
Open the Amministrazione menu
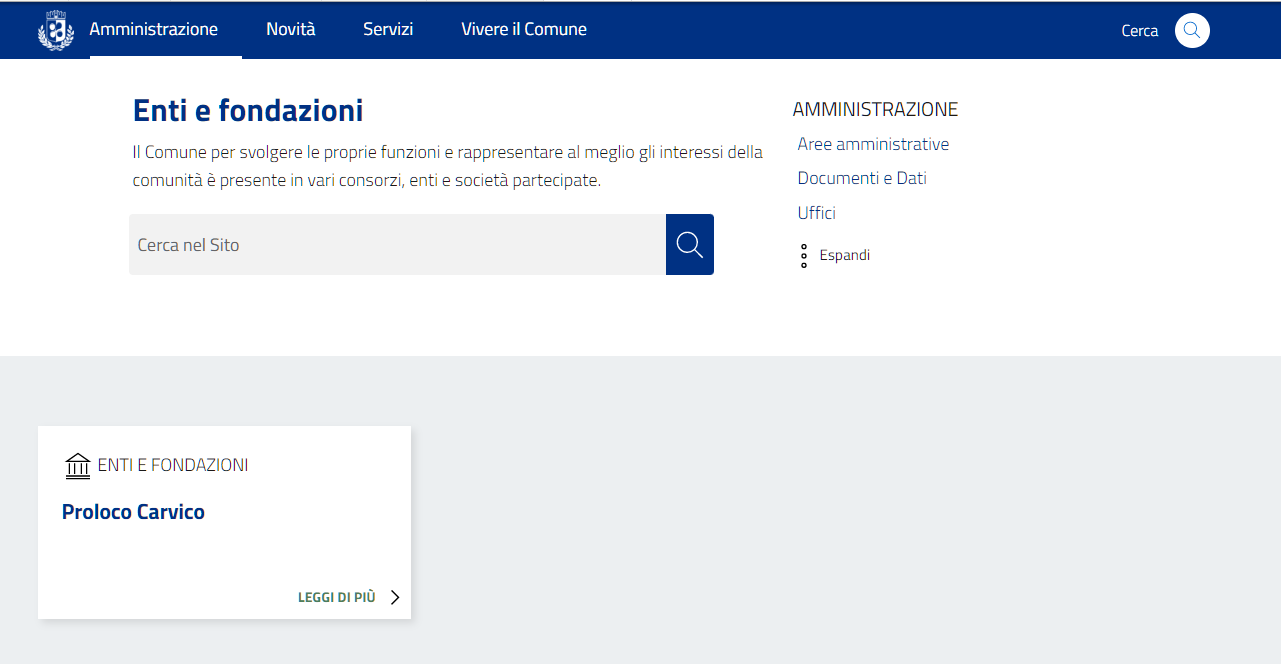[x=154, y=30]
